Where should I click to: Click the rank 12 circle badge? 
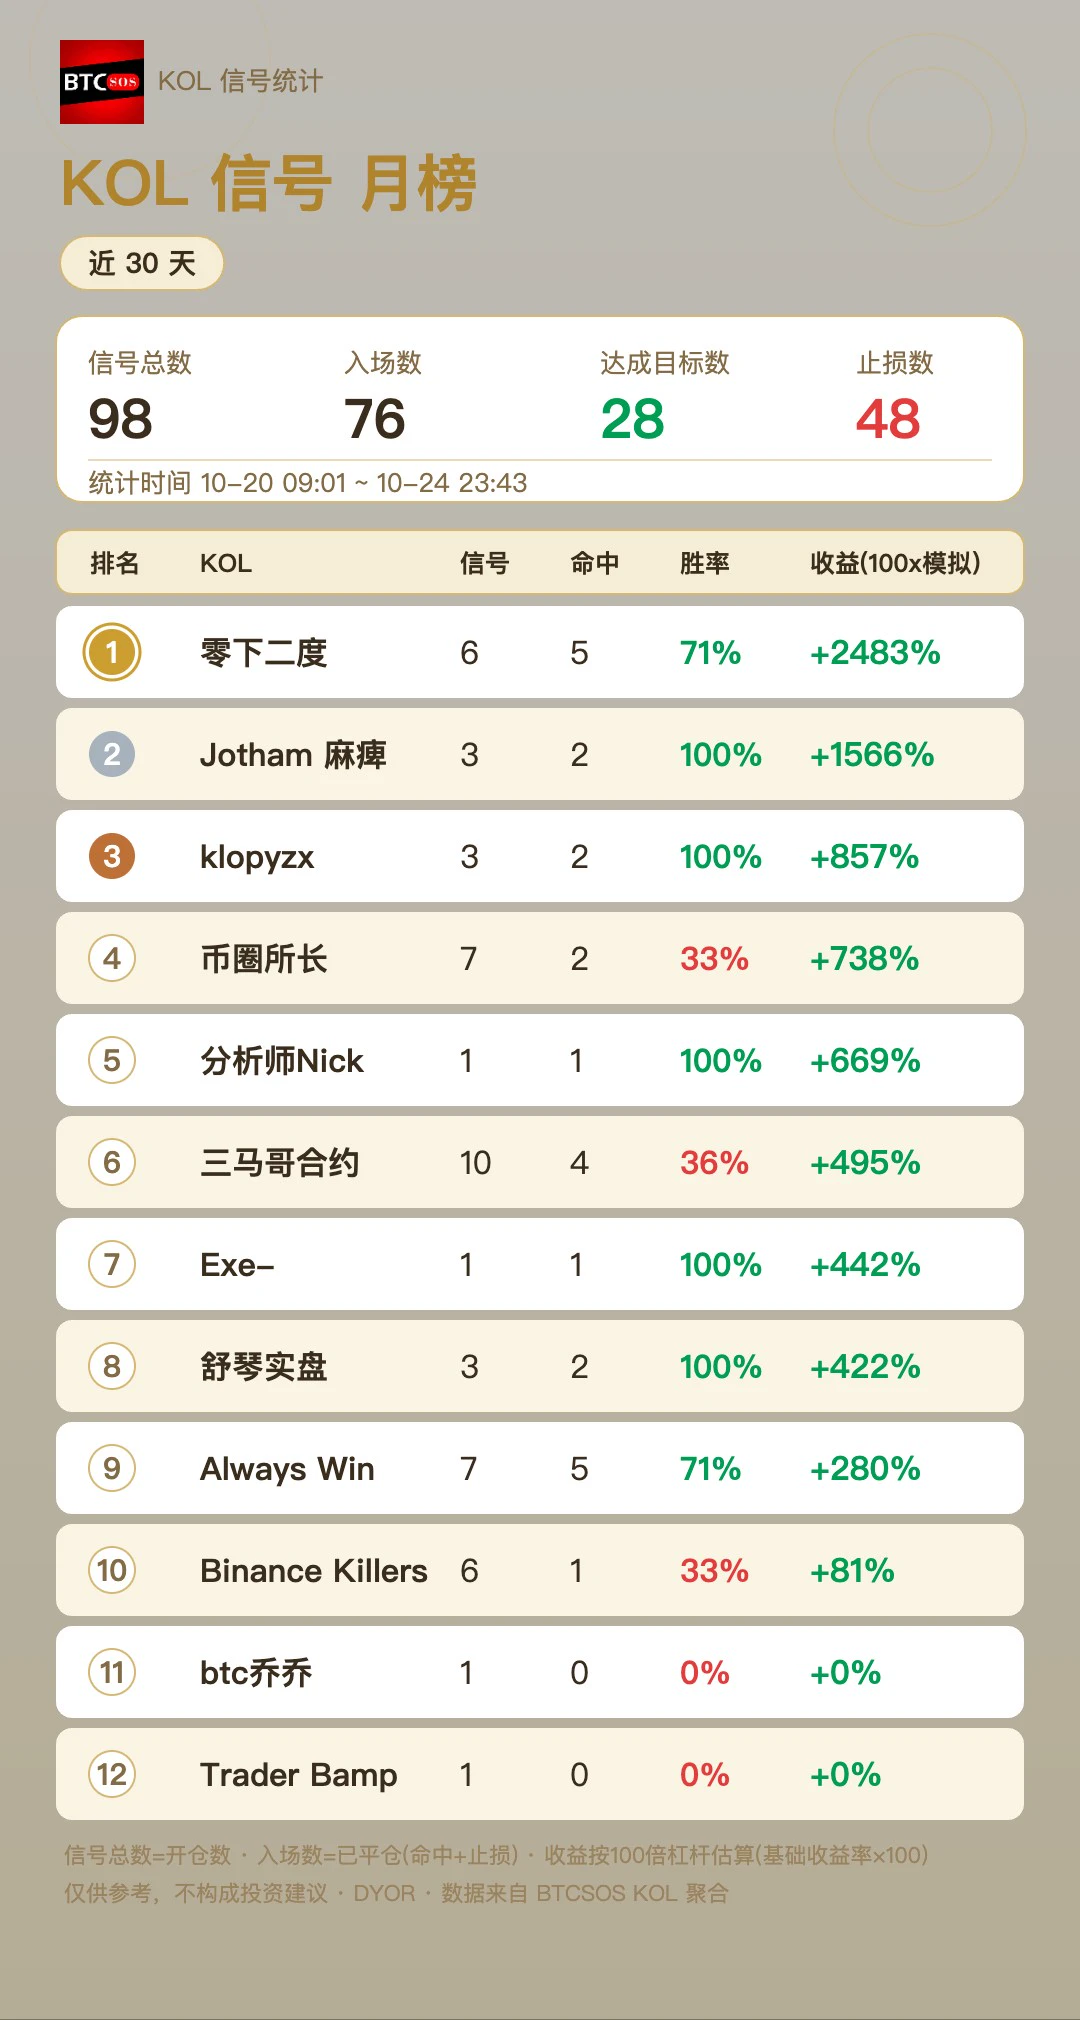point(112,1774)
